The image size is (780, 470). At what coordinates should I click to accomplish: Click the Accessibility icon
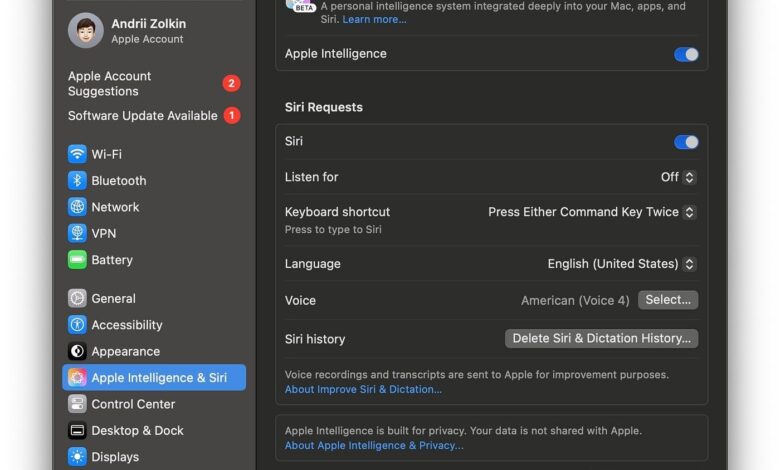coord(77,324)
